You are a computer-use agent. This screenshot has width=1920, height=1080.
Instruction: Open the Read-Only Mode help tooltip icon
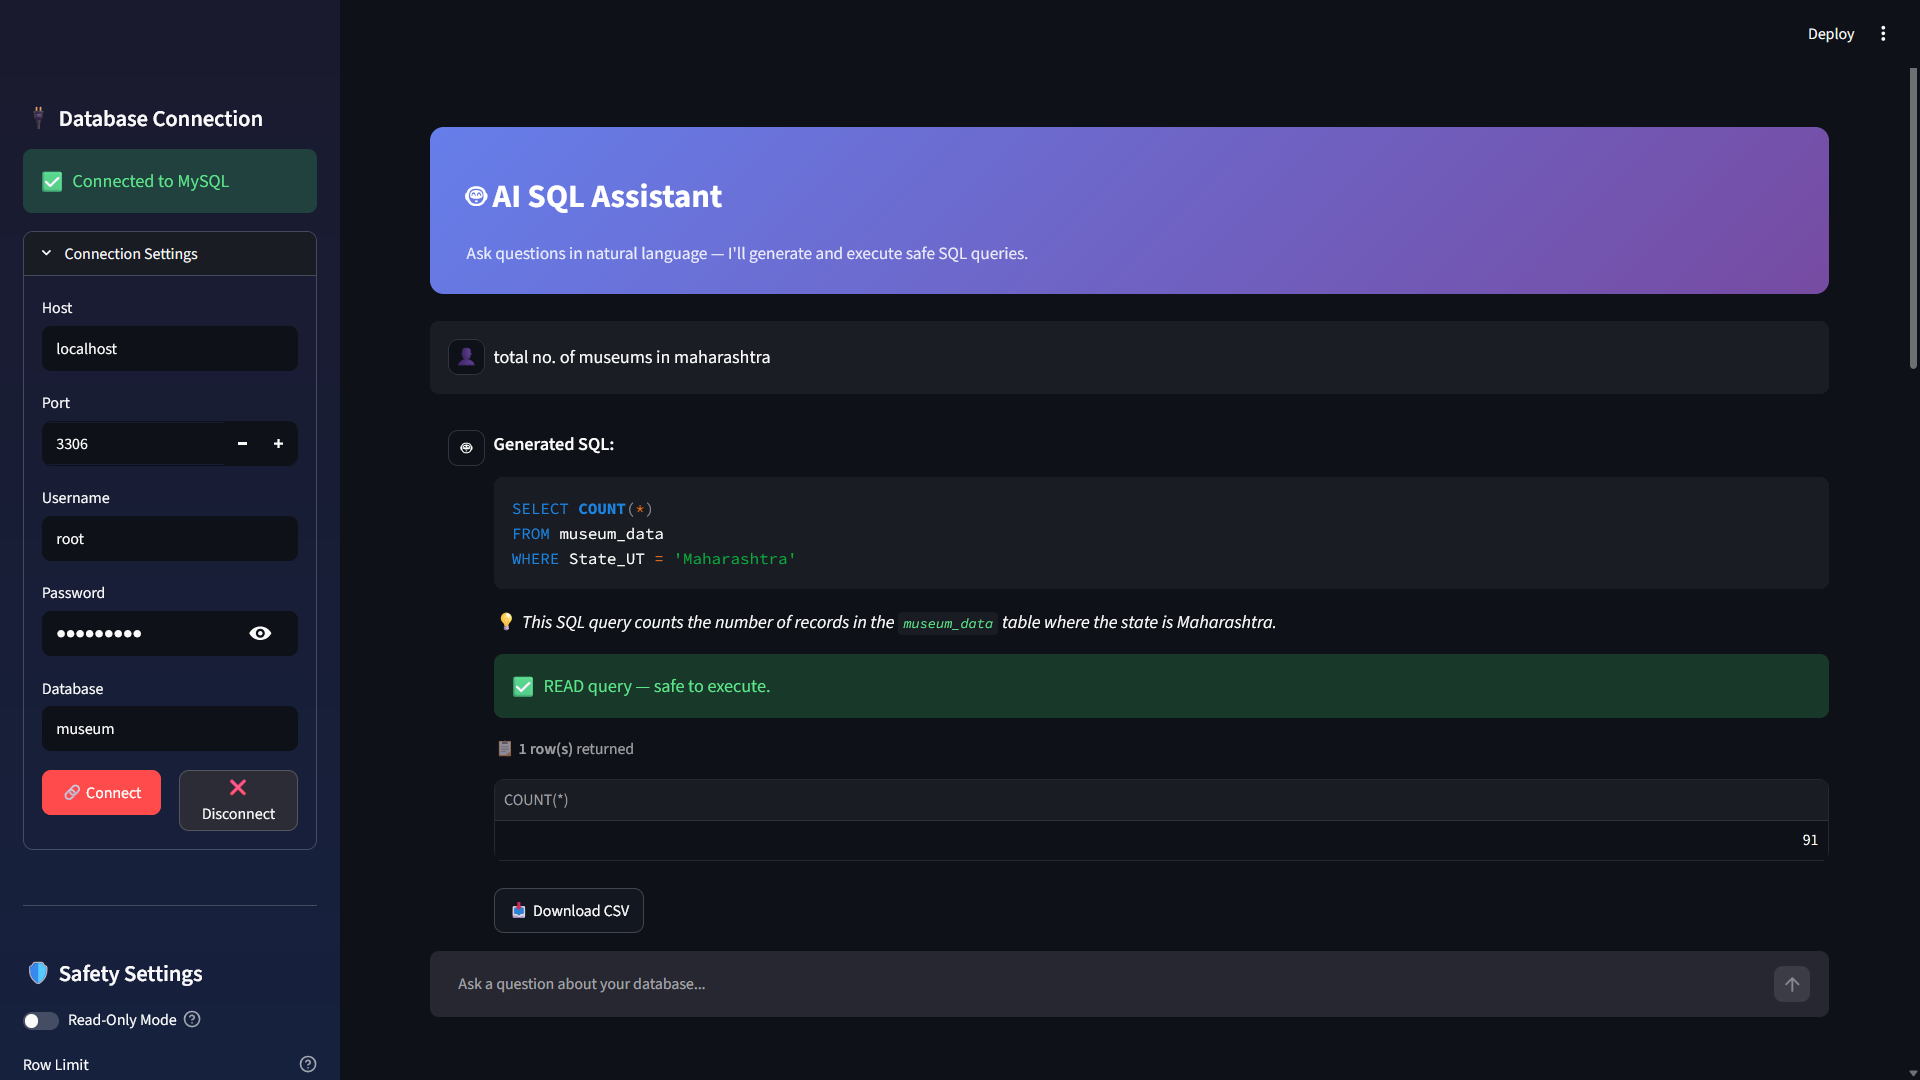click(x=192, y=1019)
